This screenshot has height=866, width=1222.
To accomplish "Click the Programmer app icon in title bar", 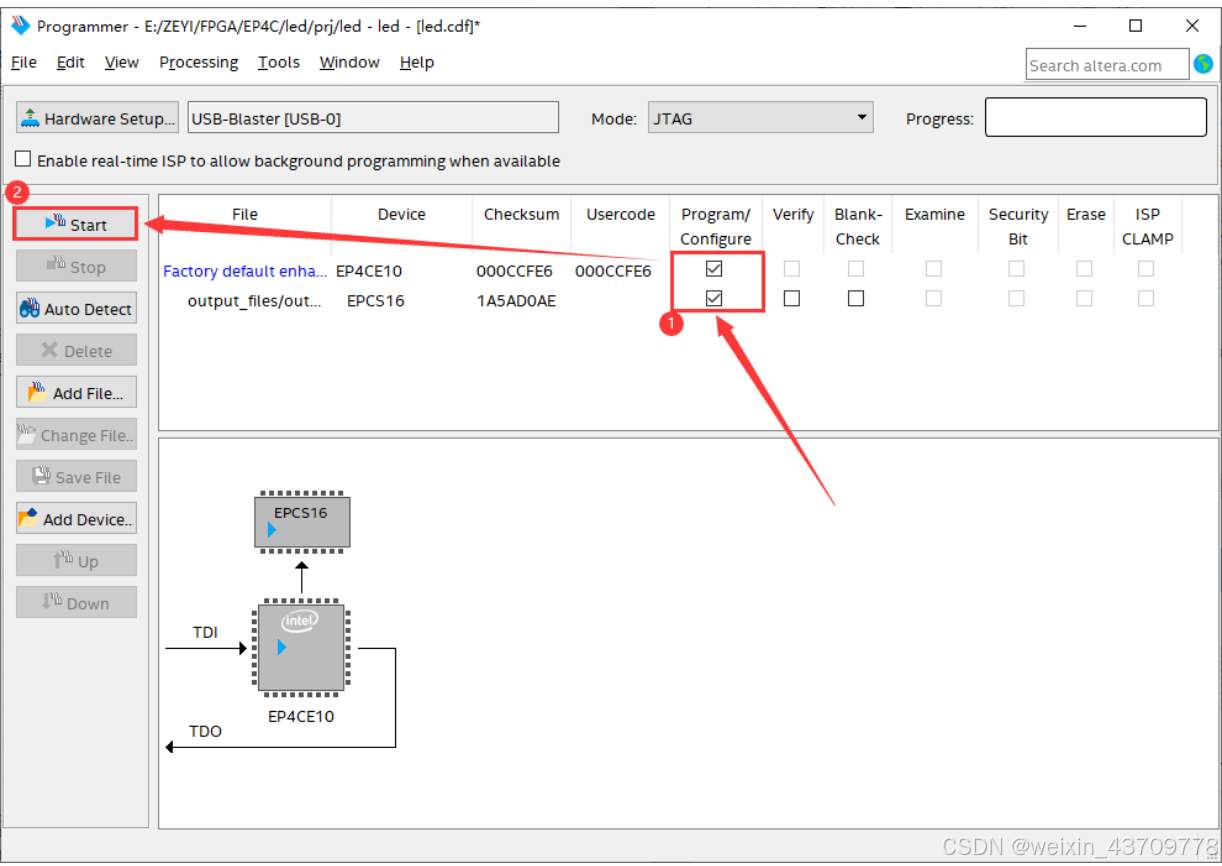I will 21,25.
